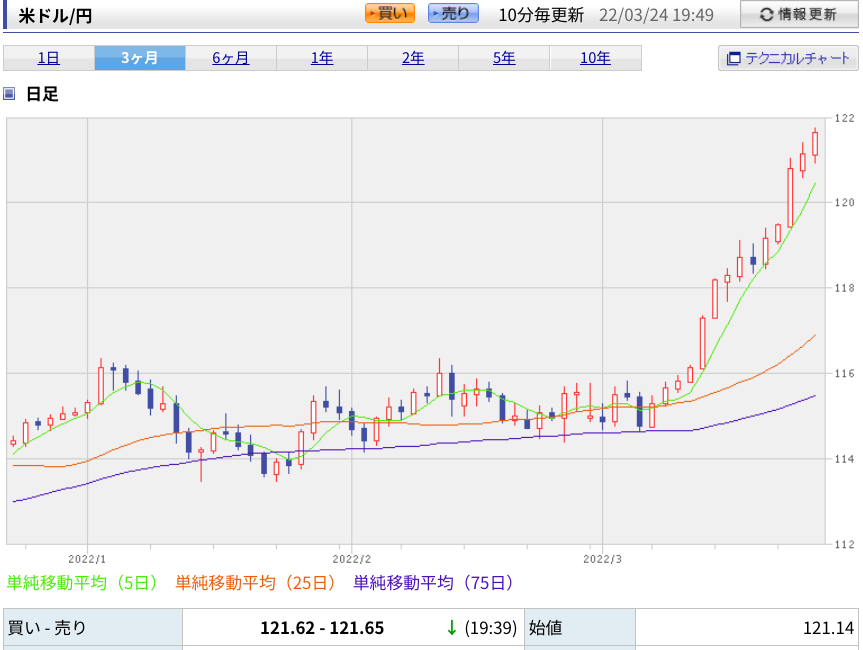Click the square icon beside 日足
Screen dimensions: 863x650
9,94
